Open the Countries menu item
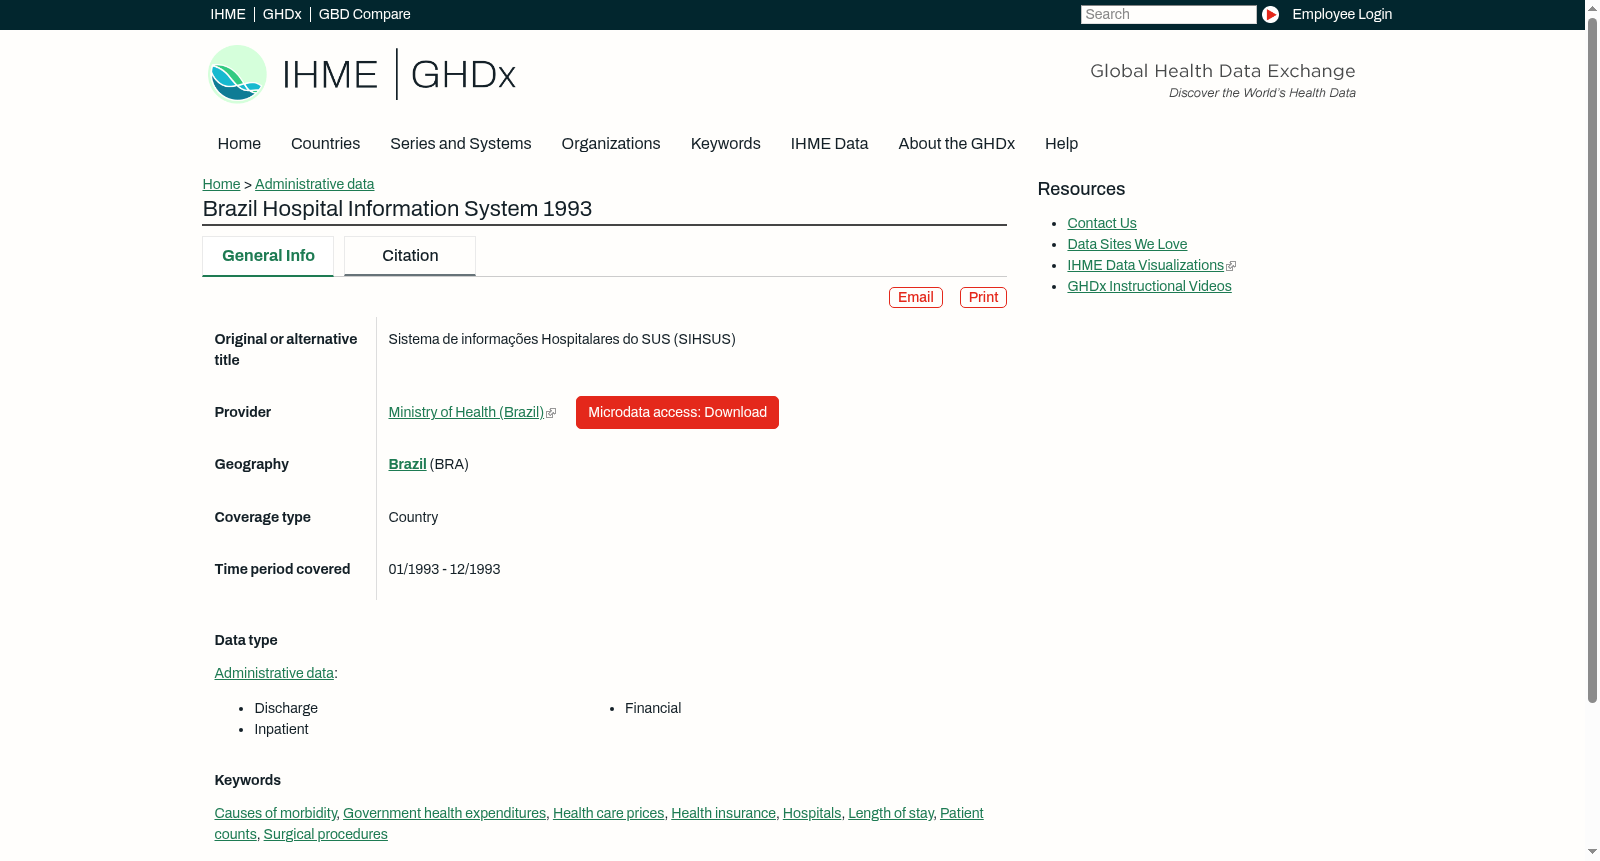 click(325, 143)
